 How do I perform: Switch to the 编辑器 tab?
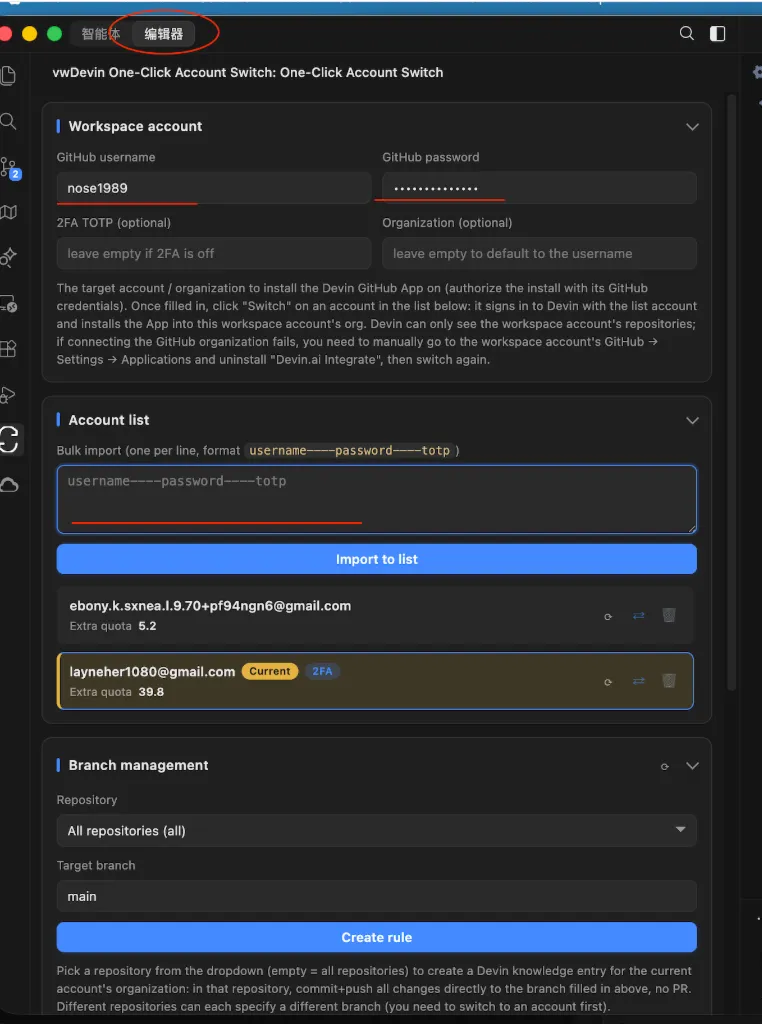(163, 34)
